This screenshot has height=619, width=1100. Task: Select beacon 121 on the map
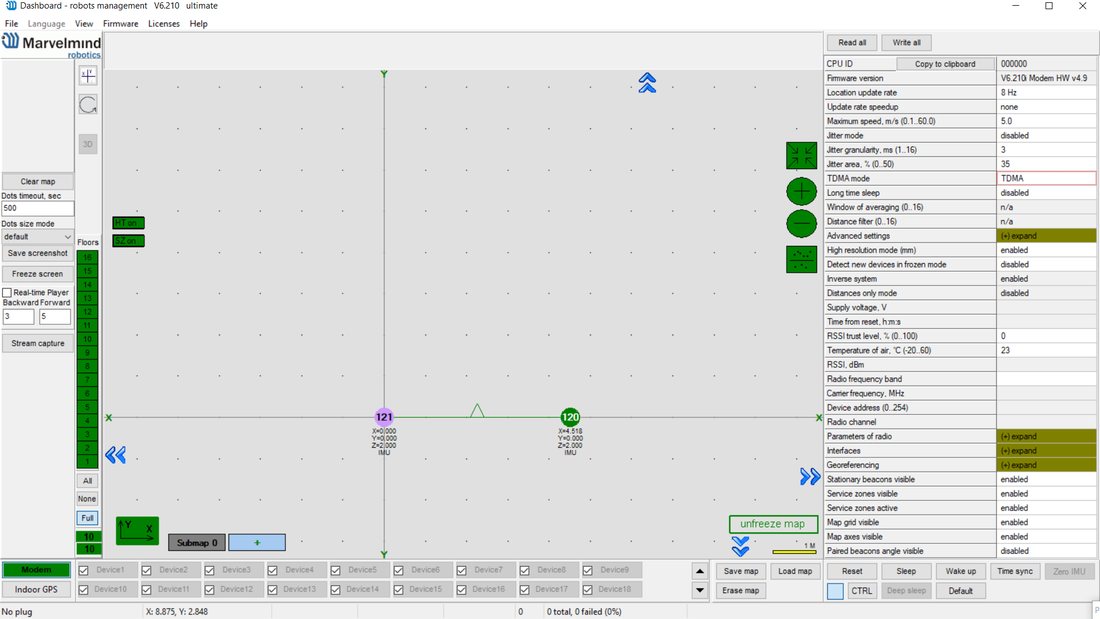(x=384, y=417)
